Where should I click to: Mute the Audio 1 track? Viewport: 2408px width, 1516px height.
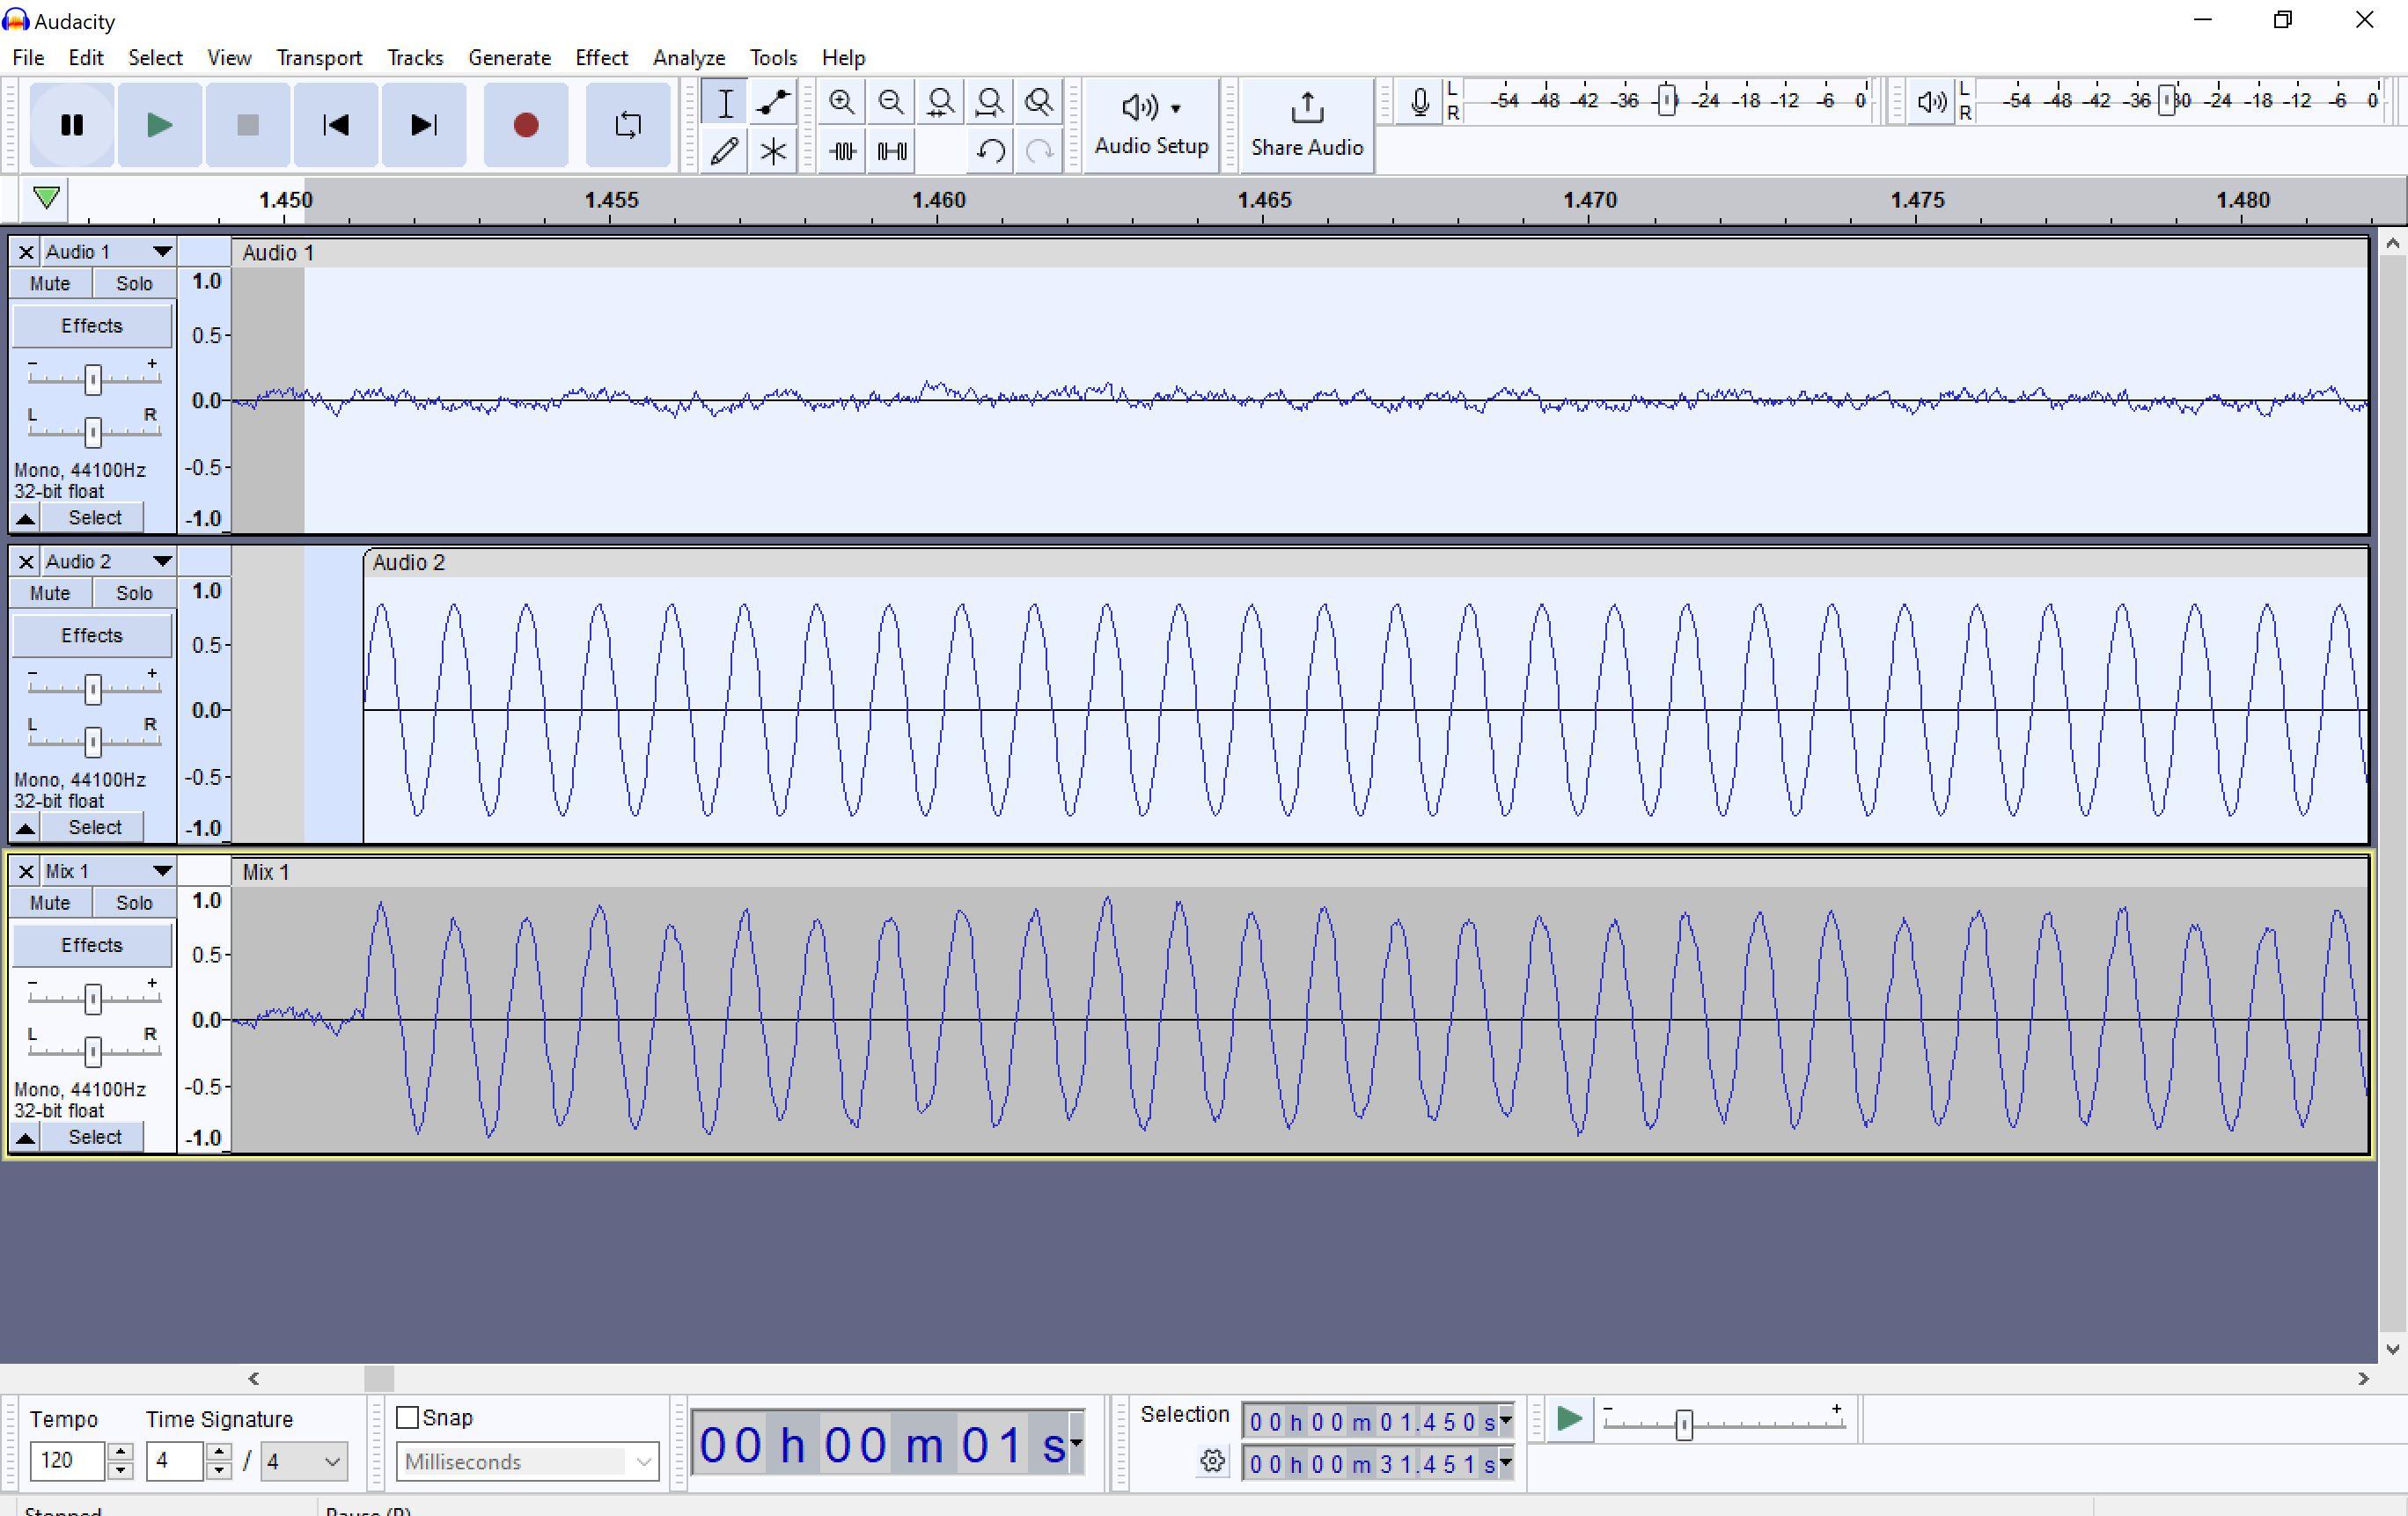coord(50,284)
